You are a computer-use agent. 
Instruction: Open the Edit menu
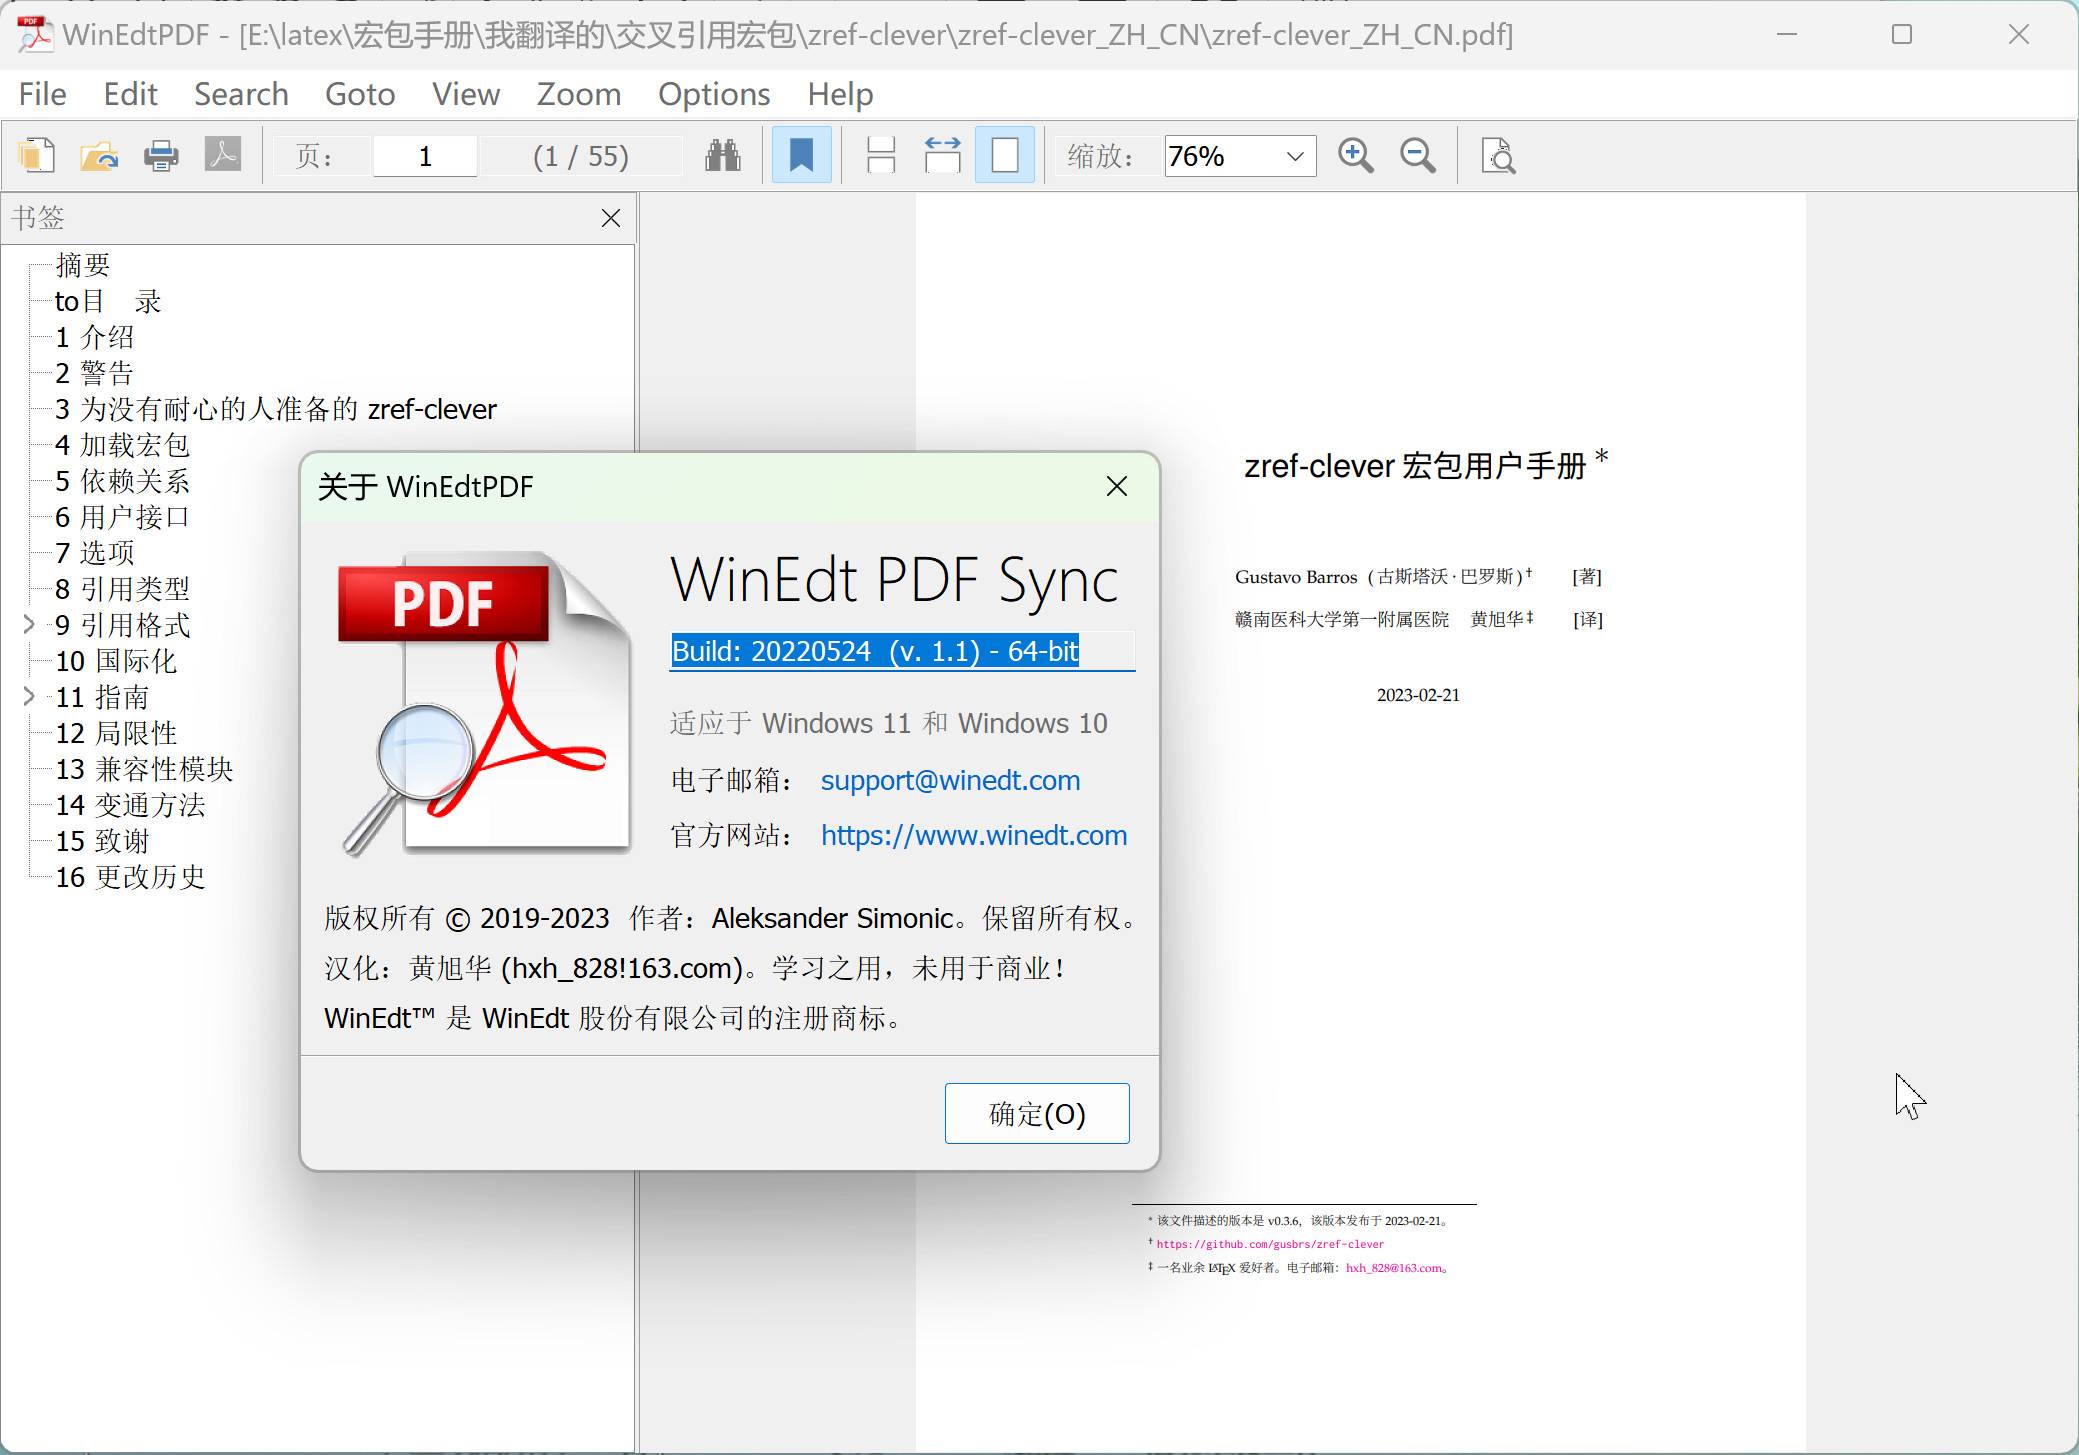pyautogui.click(x=131, y=94)
